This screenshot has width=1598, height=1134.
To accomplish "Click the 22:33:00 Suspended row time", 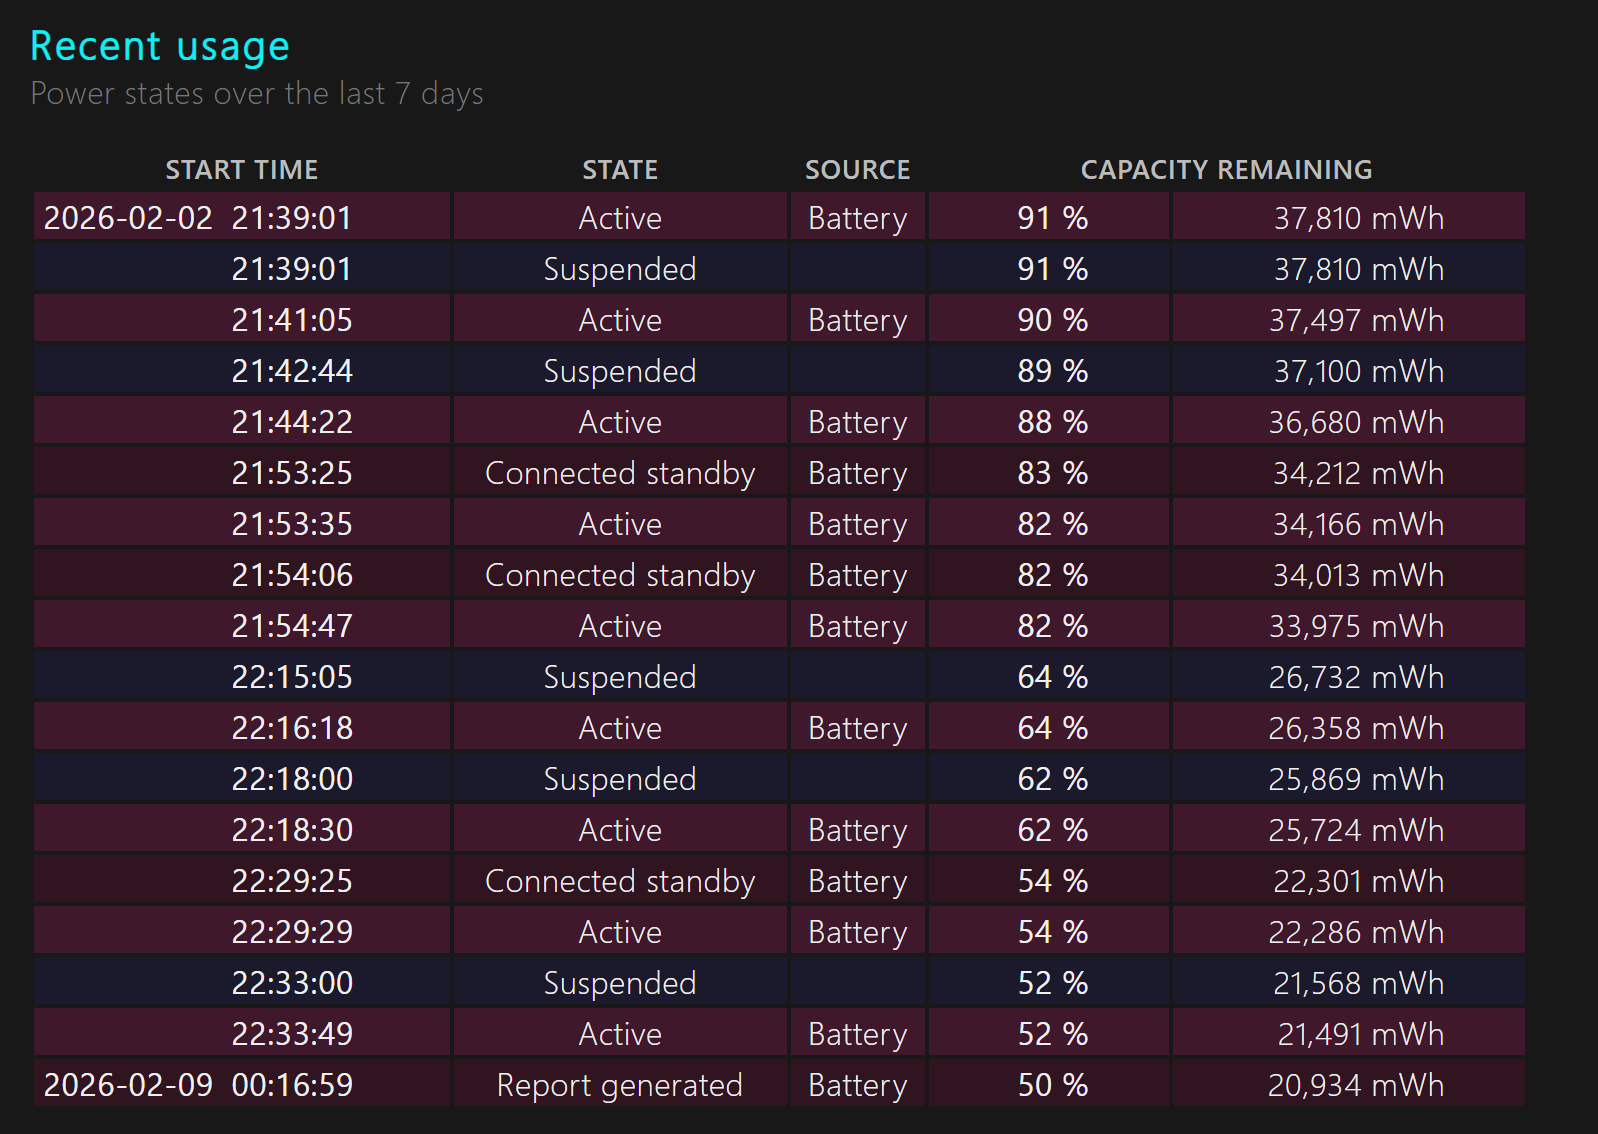I will [x=292, y=983].
